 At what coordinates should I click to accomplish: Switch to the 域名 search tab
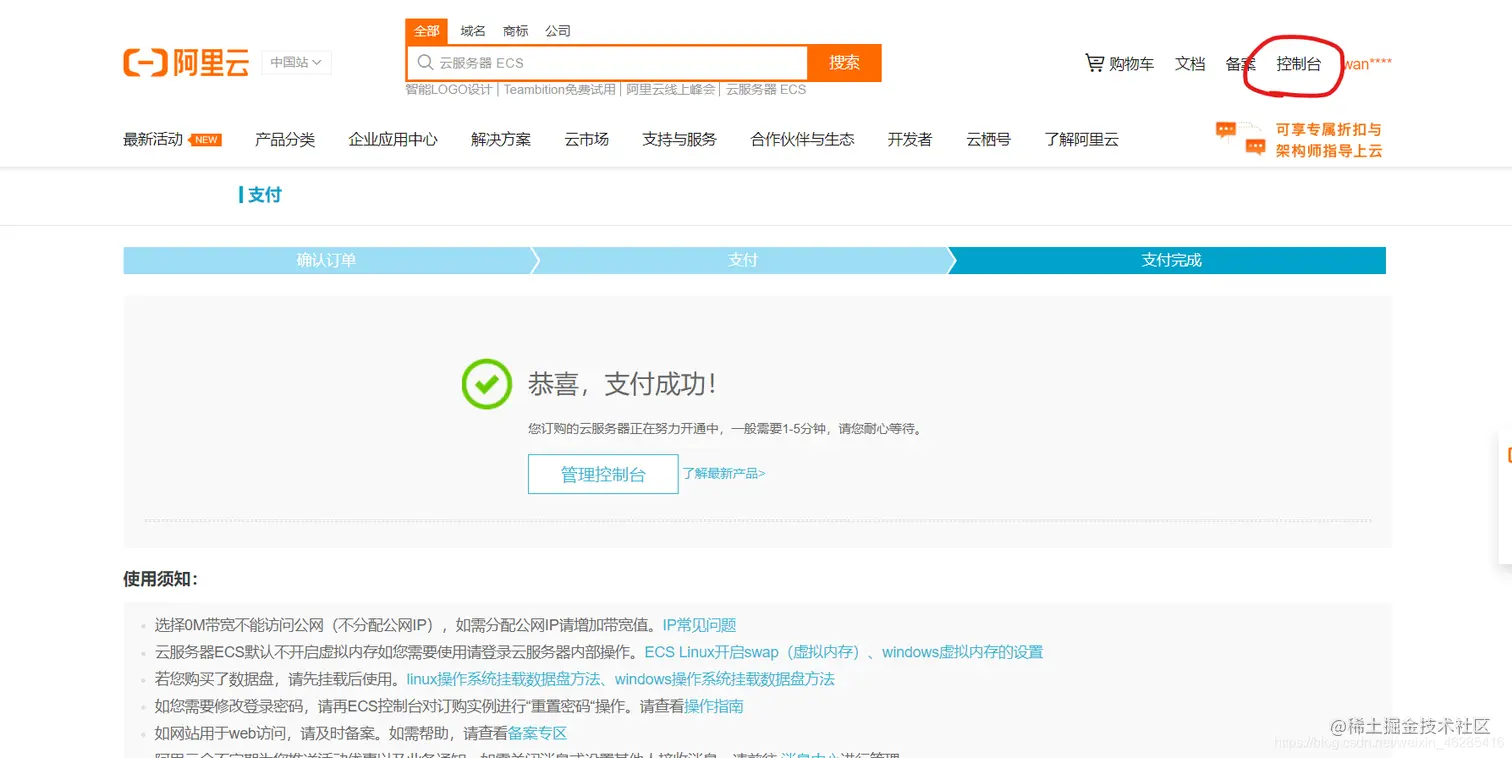(472, 30)
